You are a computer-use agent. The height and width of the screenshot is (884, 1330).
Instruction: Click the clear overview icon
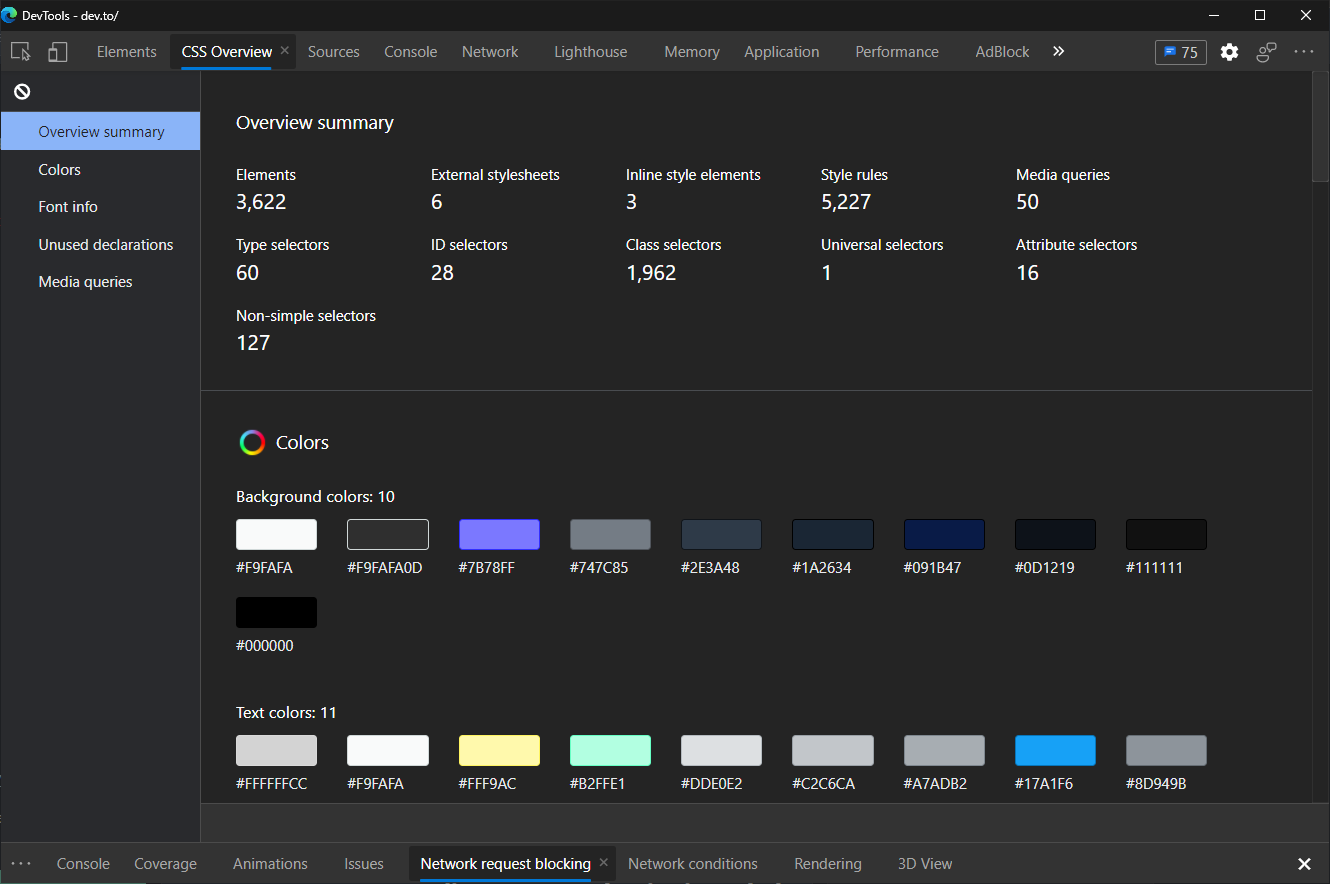pyautogui.click(x=22, y=92)
